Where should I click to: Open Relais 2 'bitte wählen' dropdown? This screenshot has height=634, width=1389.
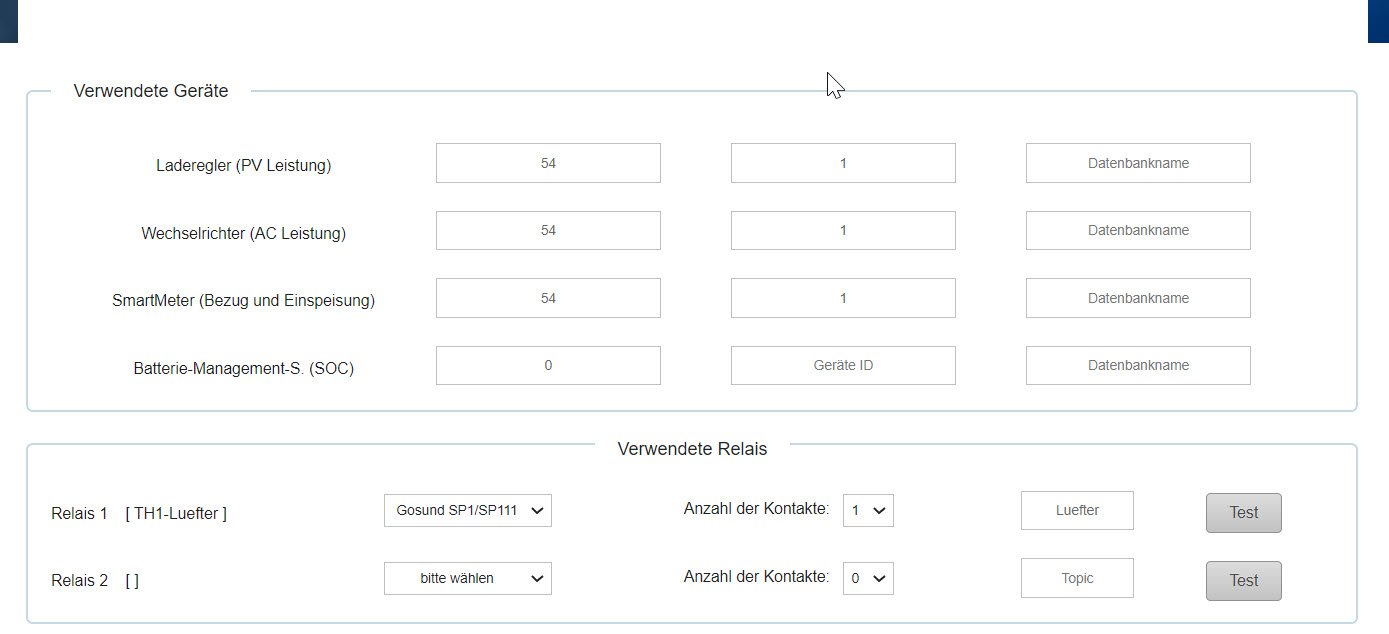467,578
